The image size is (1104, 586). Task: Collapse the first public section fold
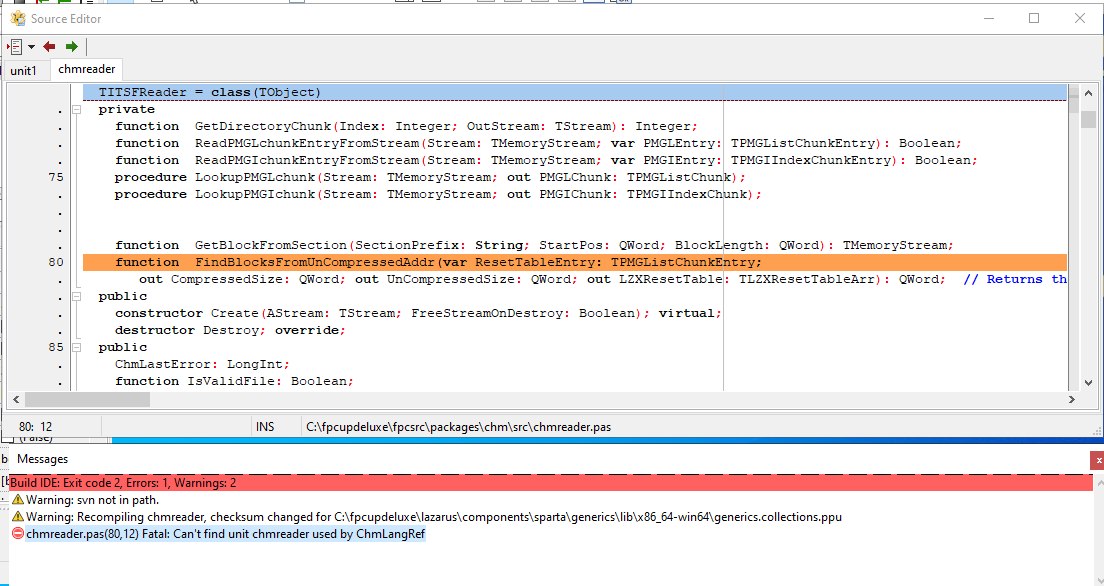coord(77,297)
